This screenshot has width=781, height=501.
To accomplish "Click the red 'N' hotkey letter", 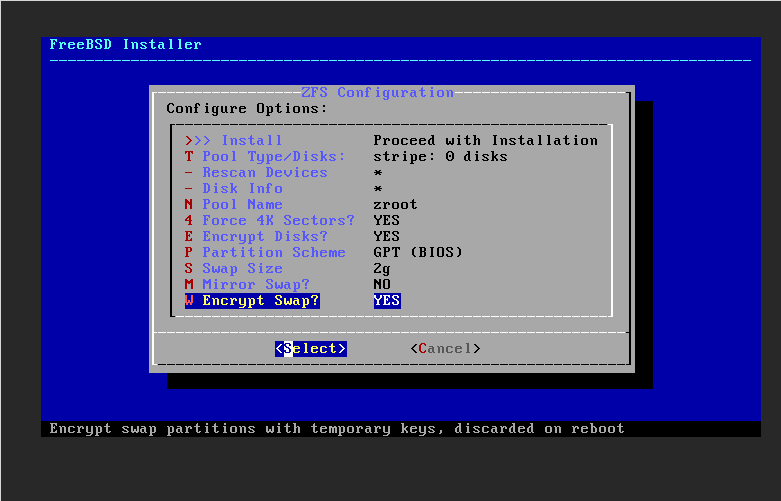I will [x=189, y=204].
